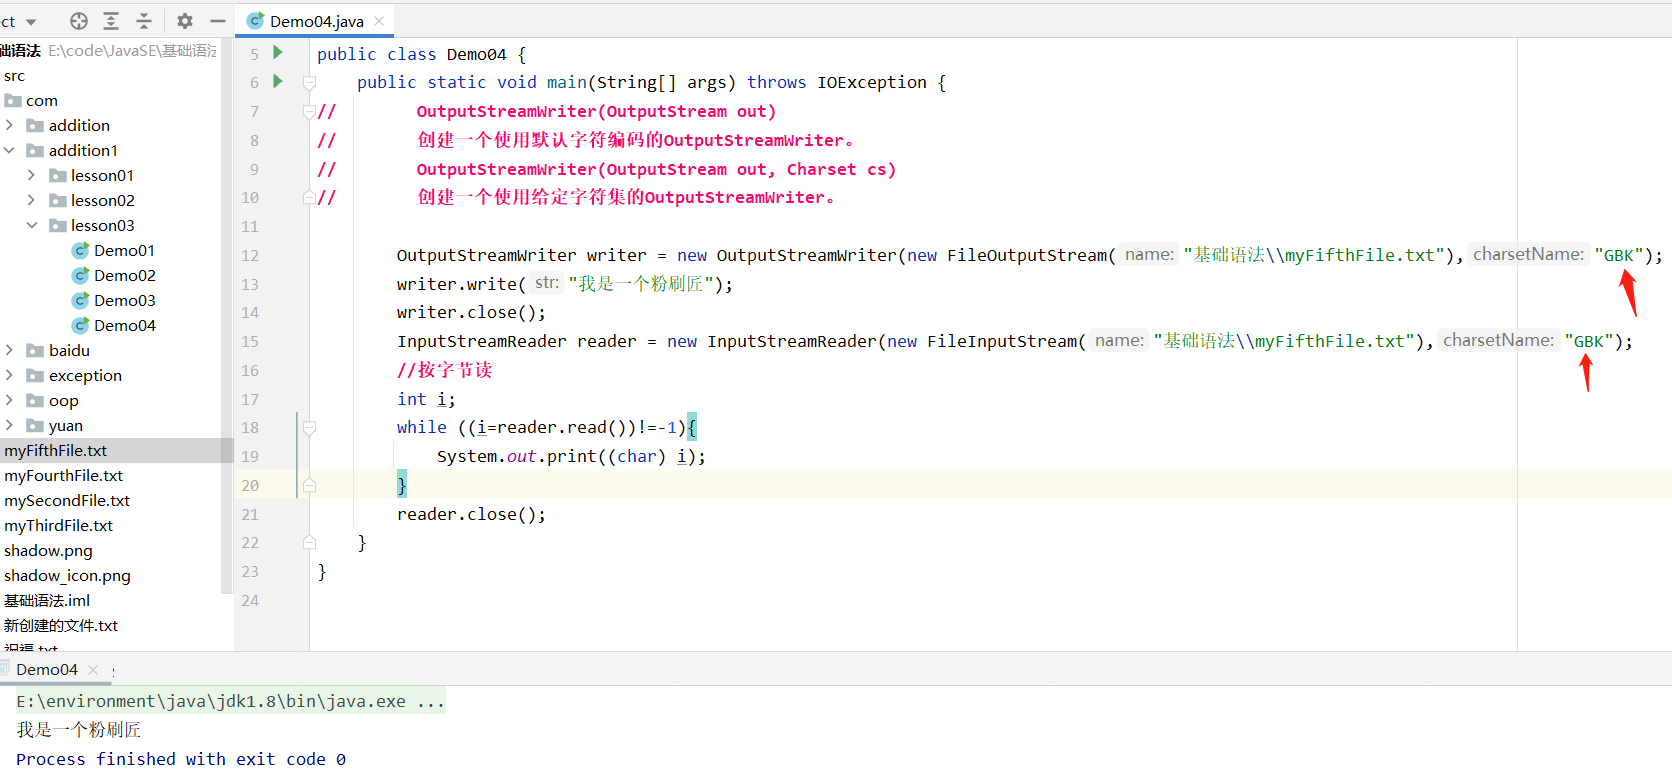The image size is (1672, 771).
Task: Click the Select Opened File locate icon
Action: point(79,21)
